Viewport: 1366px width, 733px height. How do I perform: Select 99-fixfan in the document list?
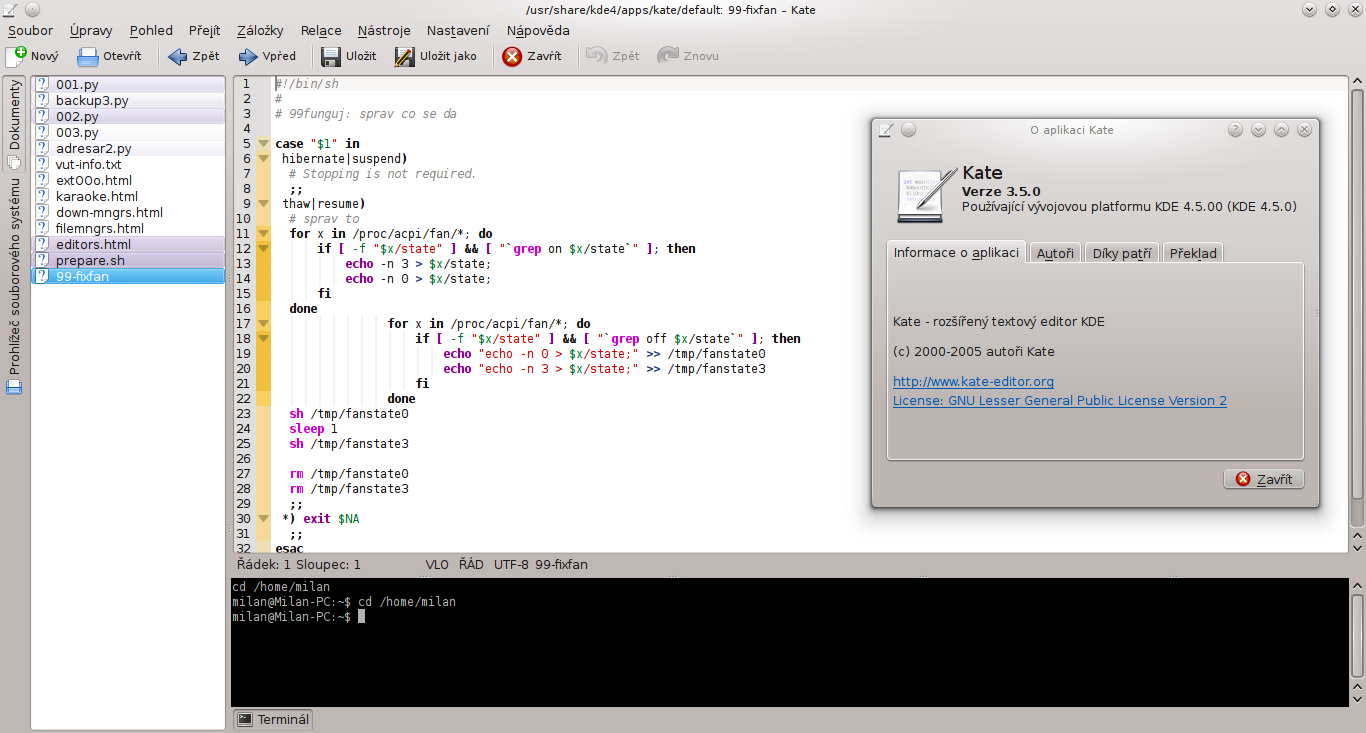(129, 277)
